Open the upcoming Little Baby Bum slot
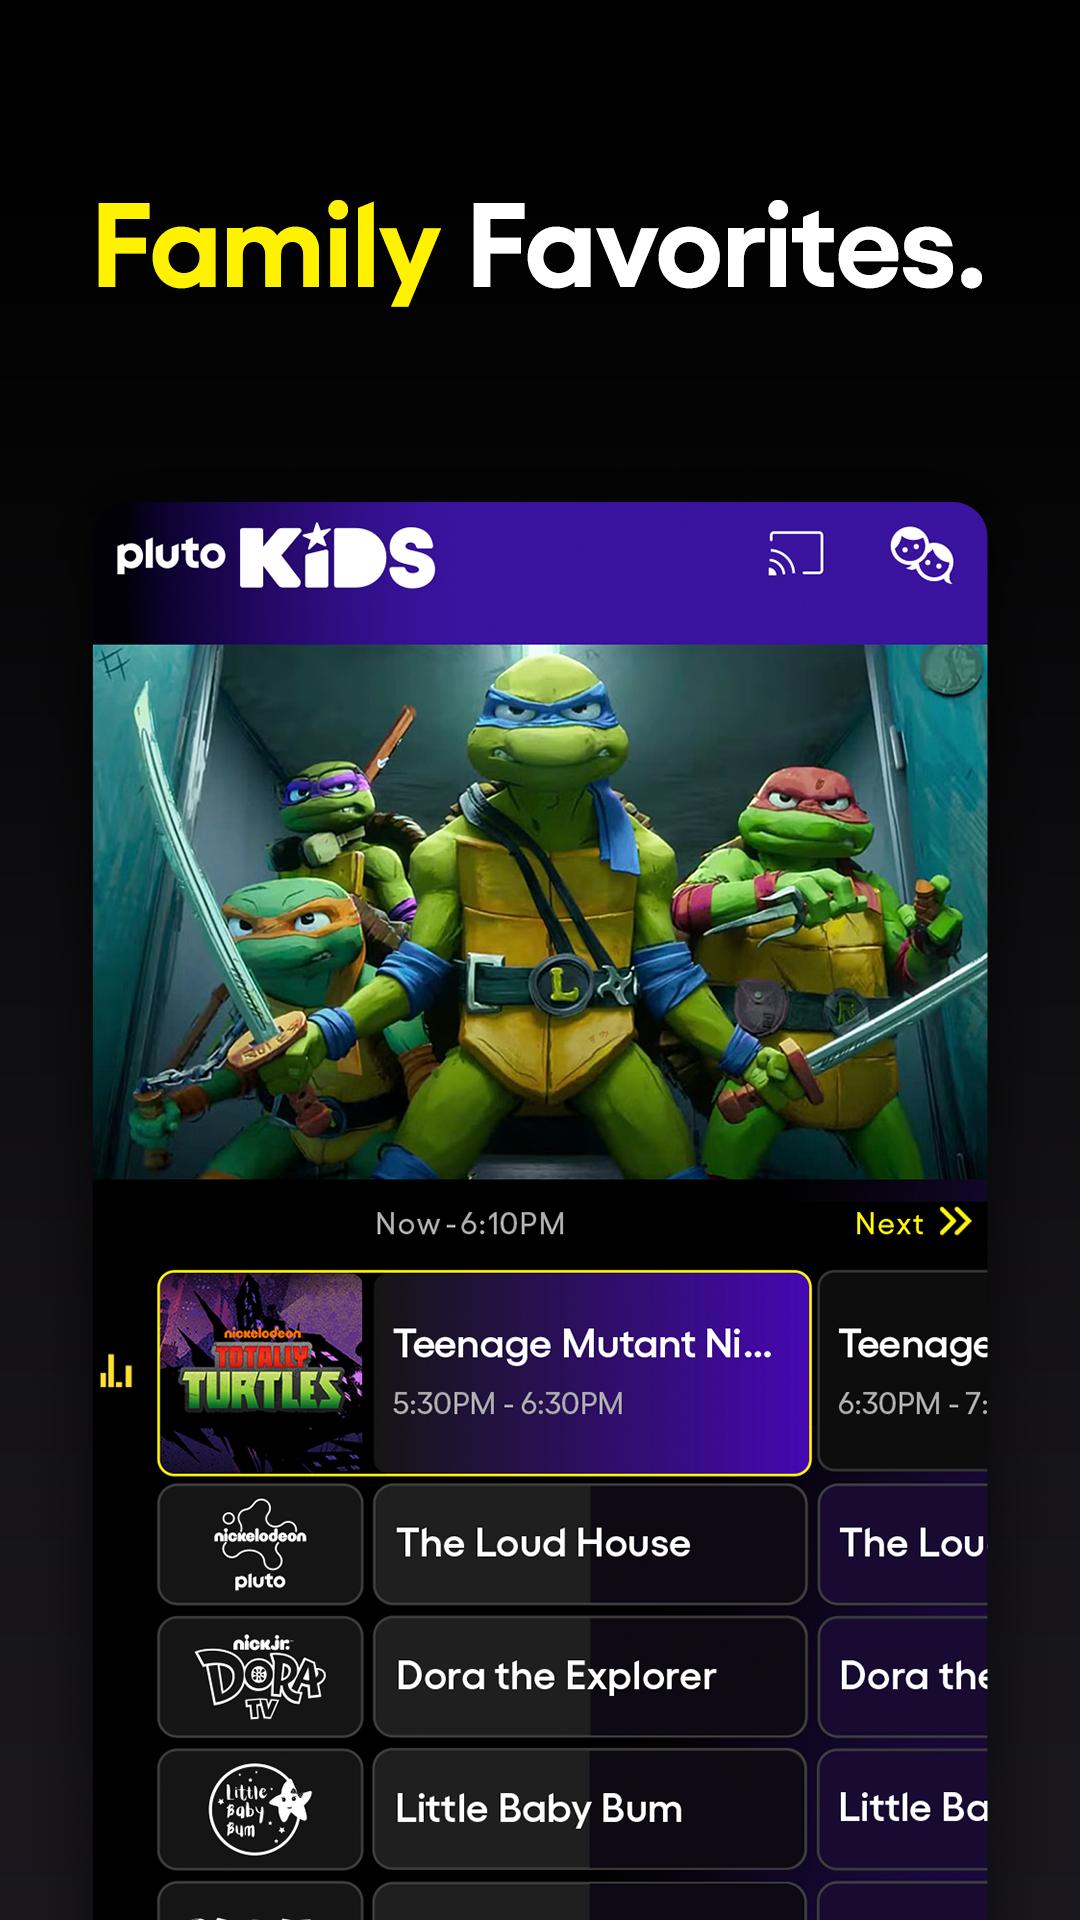This screenshot has width=1080, height=1920. (903, 1809)
